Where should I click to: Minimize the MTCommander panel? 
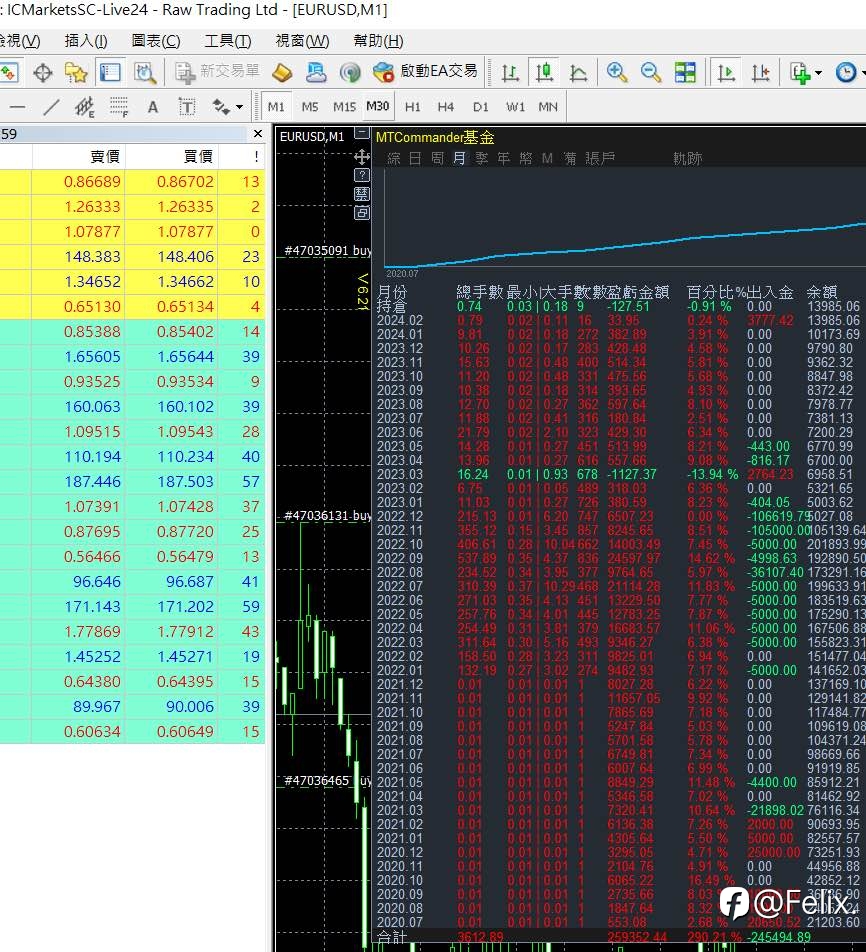pyautogui.click(x=362, y=132)
